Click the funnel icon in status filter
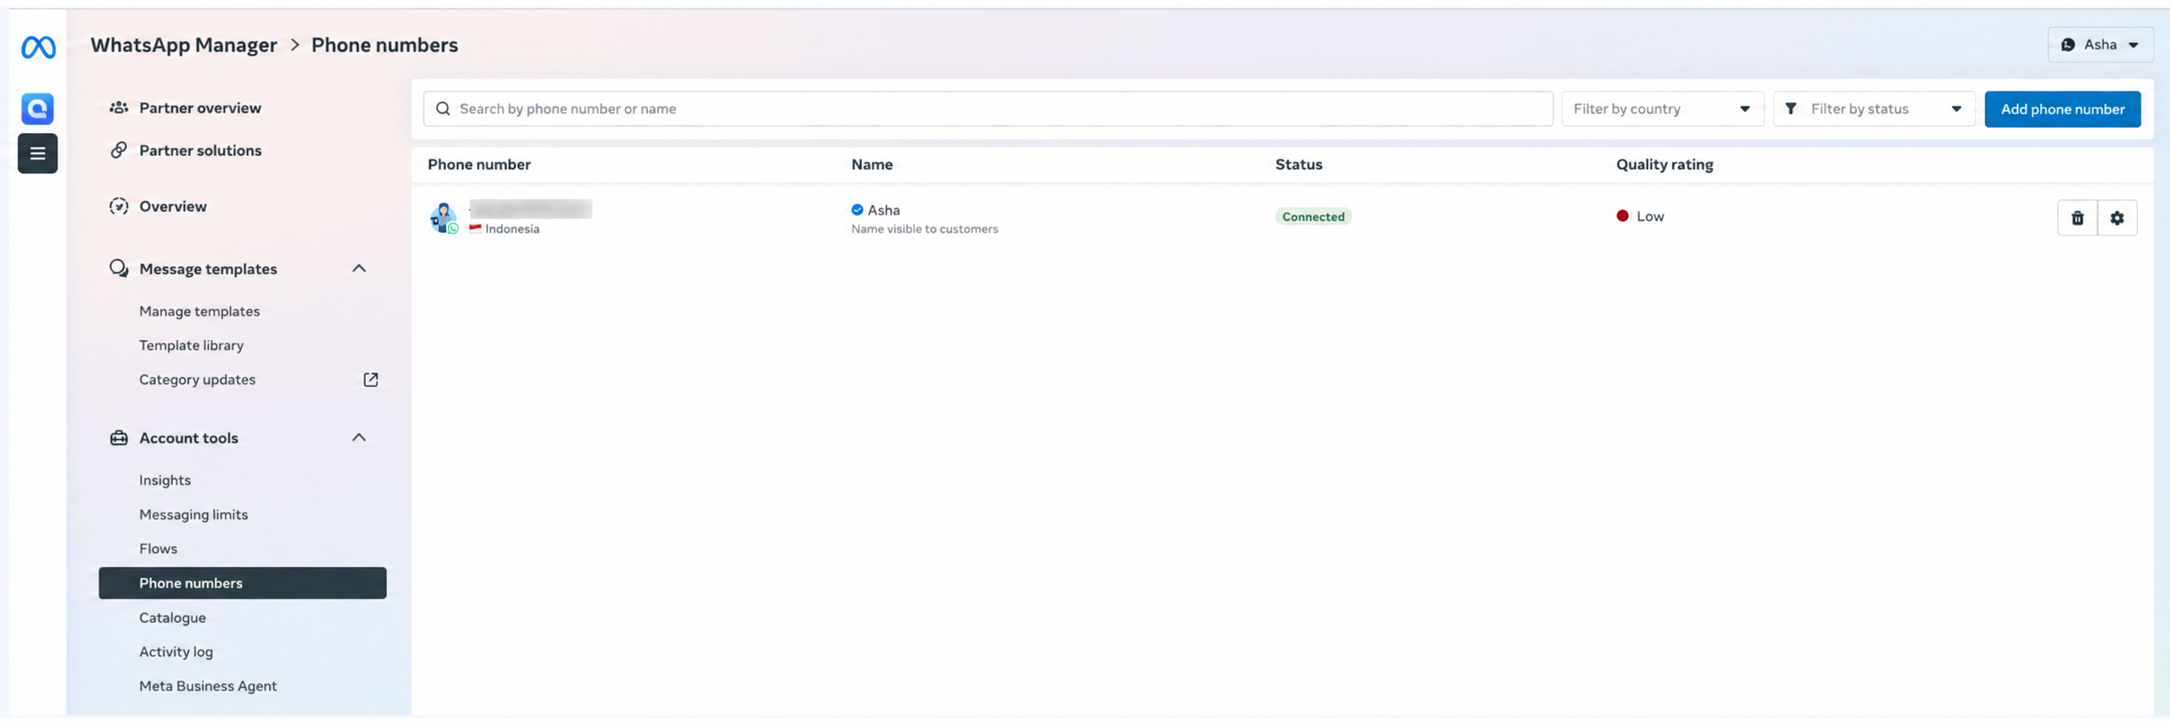The image size is (2170, 725). pos(1791,109)
